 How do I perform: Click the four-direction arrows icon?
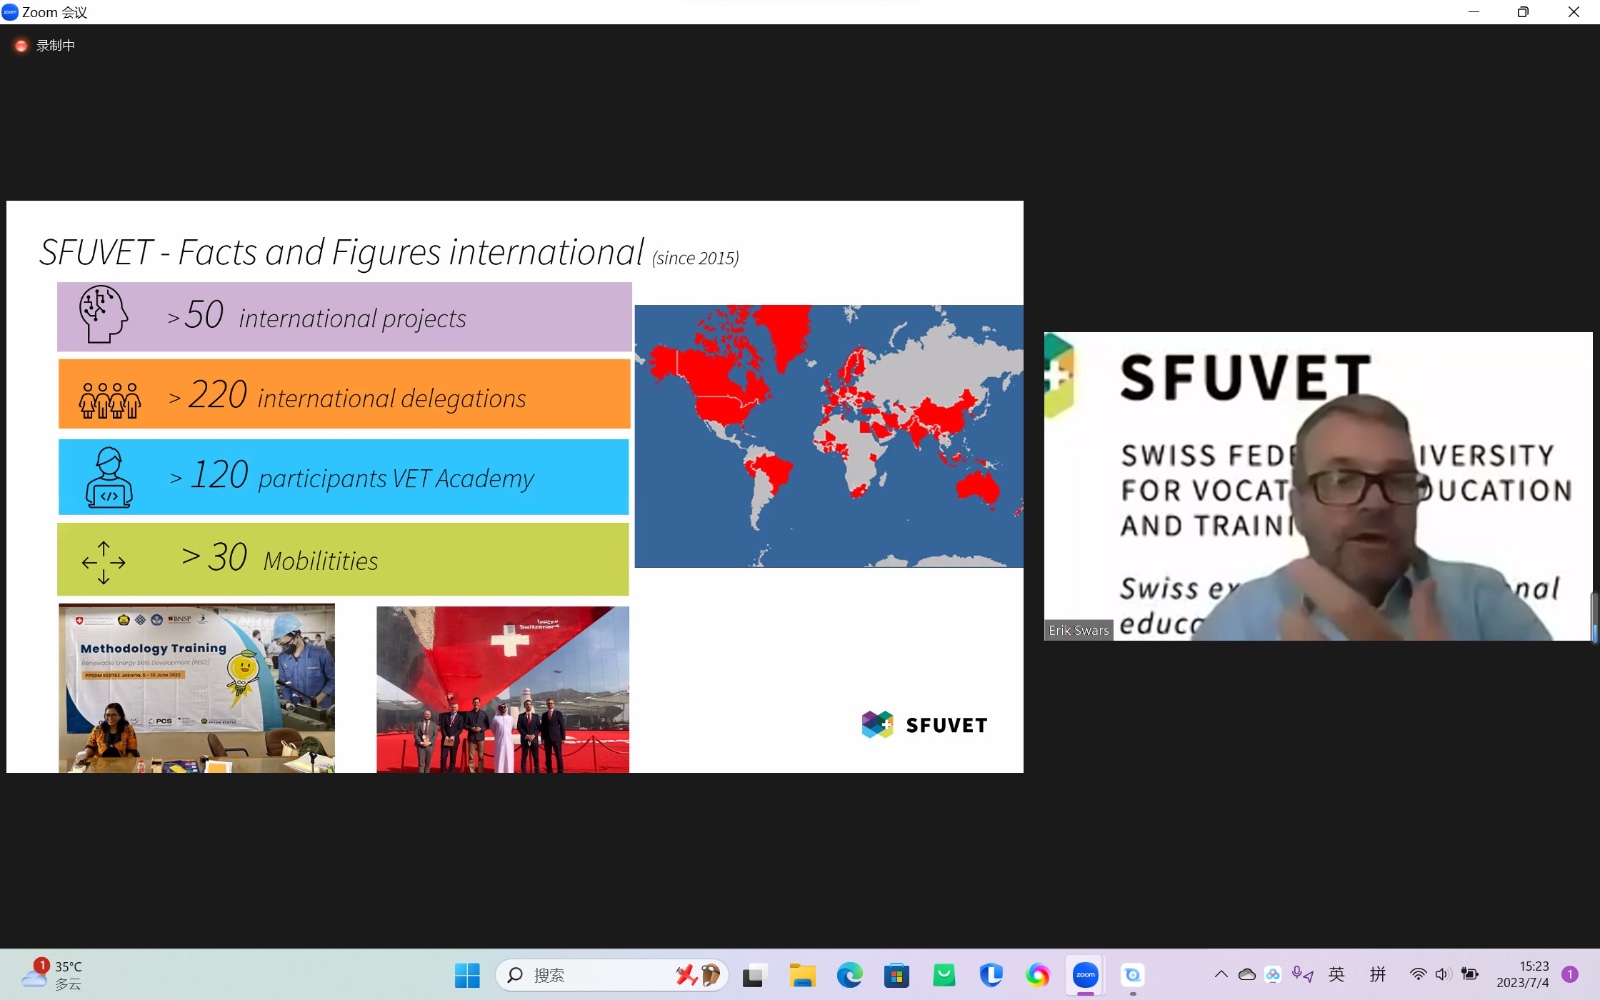pos(104,562)
